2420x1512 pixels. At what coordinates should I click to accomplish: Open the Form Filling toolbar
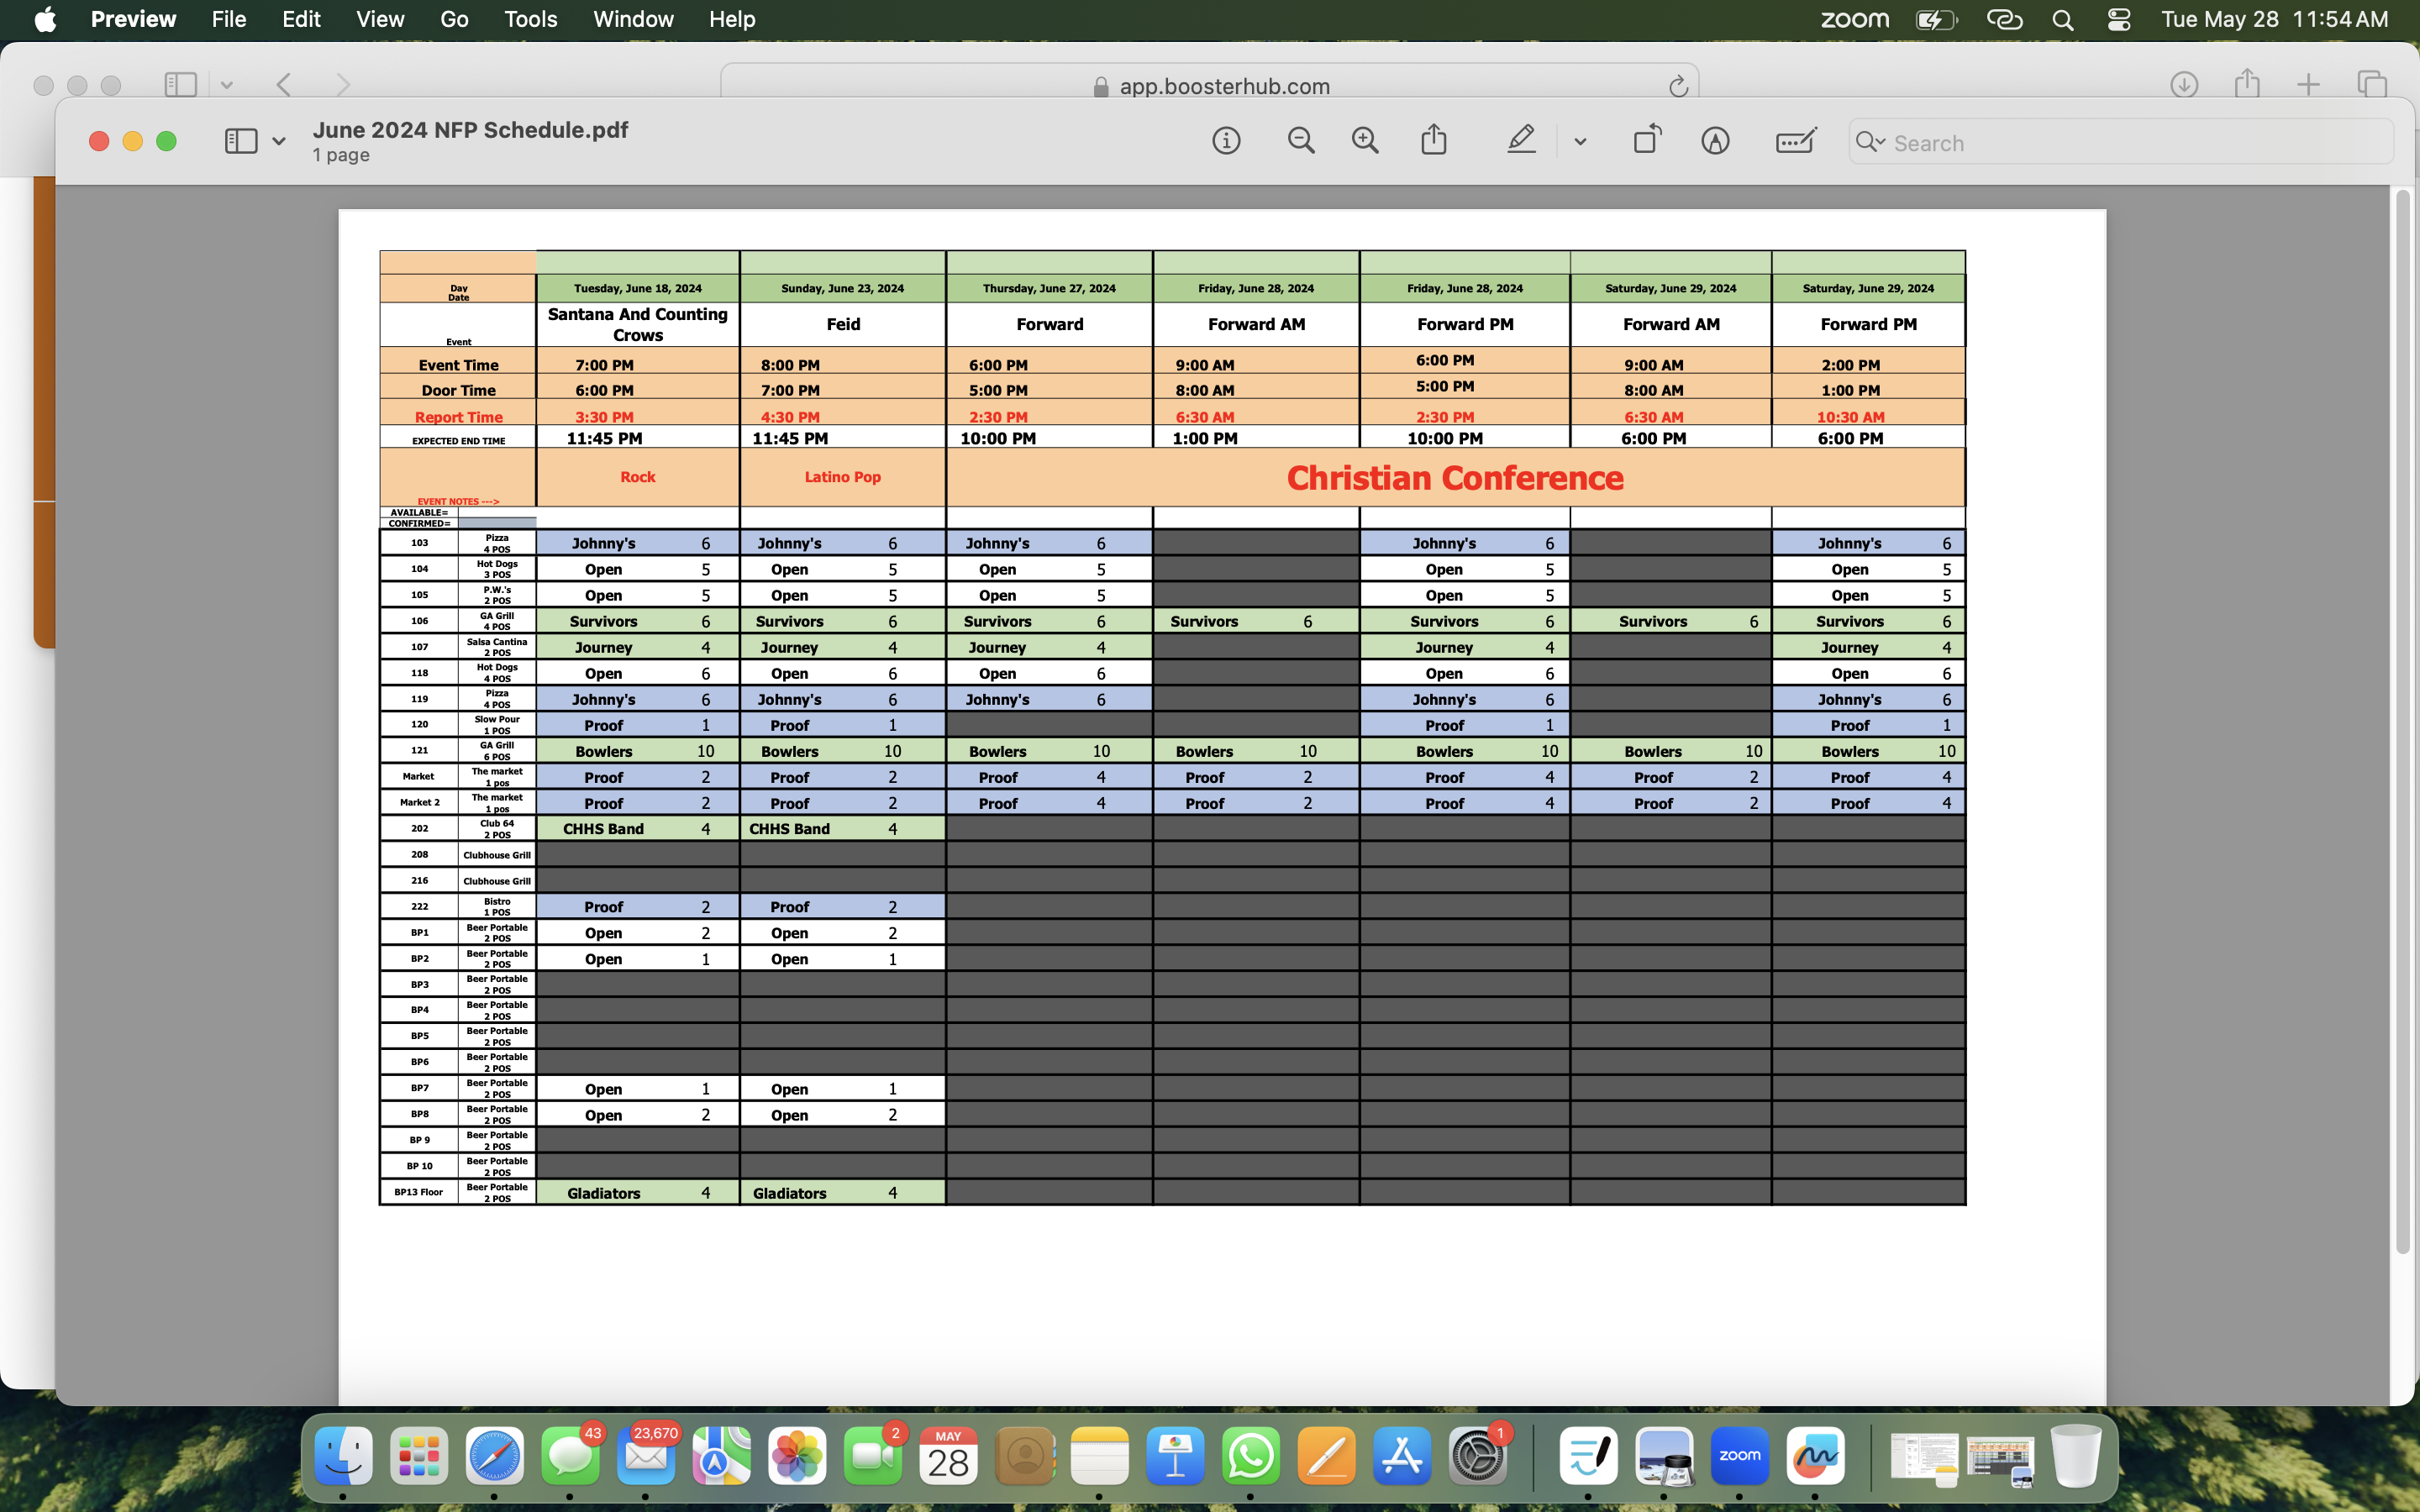click(1796, 141)
